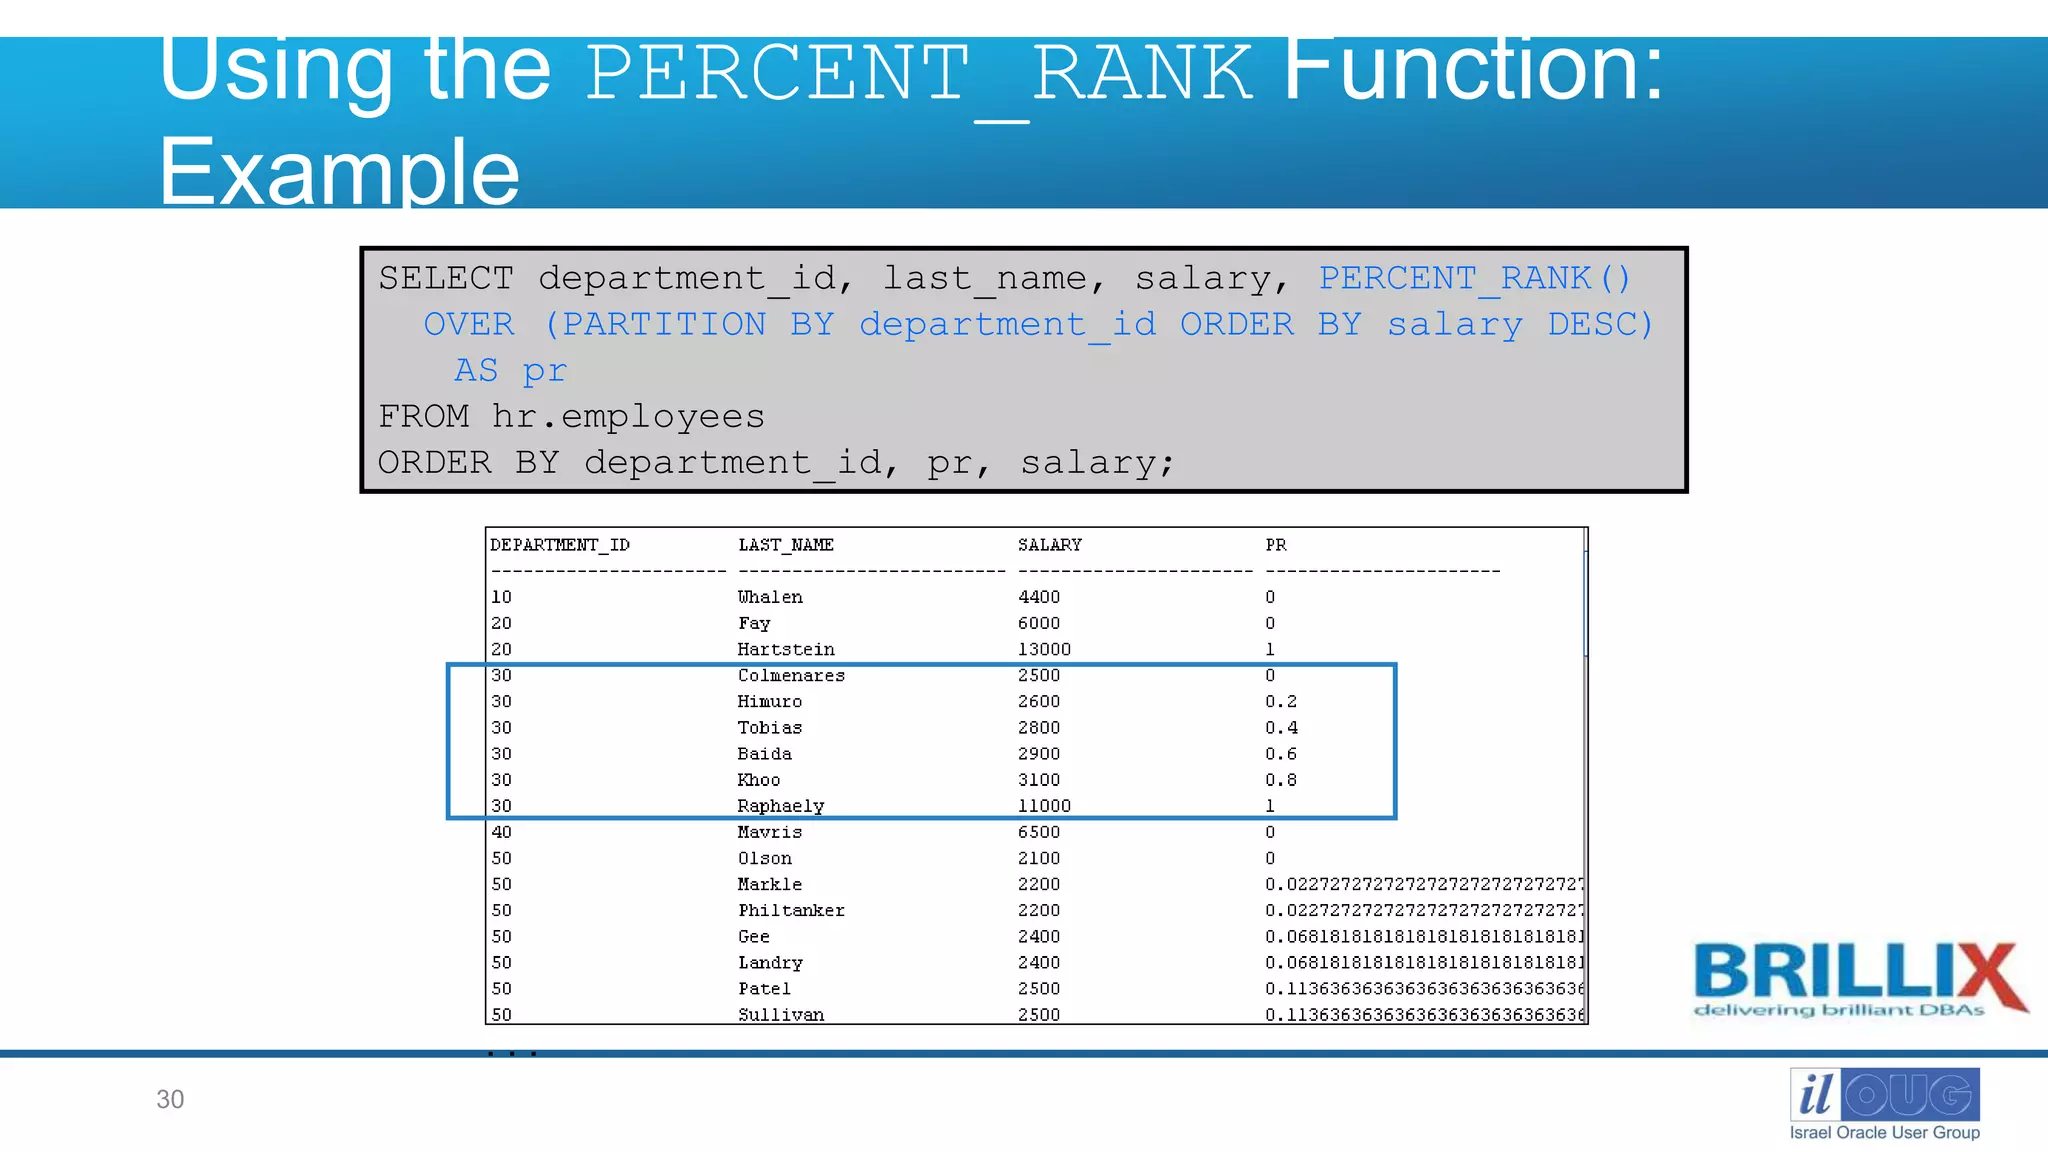Click department id 10
This screenshot has height=1152, width=2048.
[501, 597]
